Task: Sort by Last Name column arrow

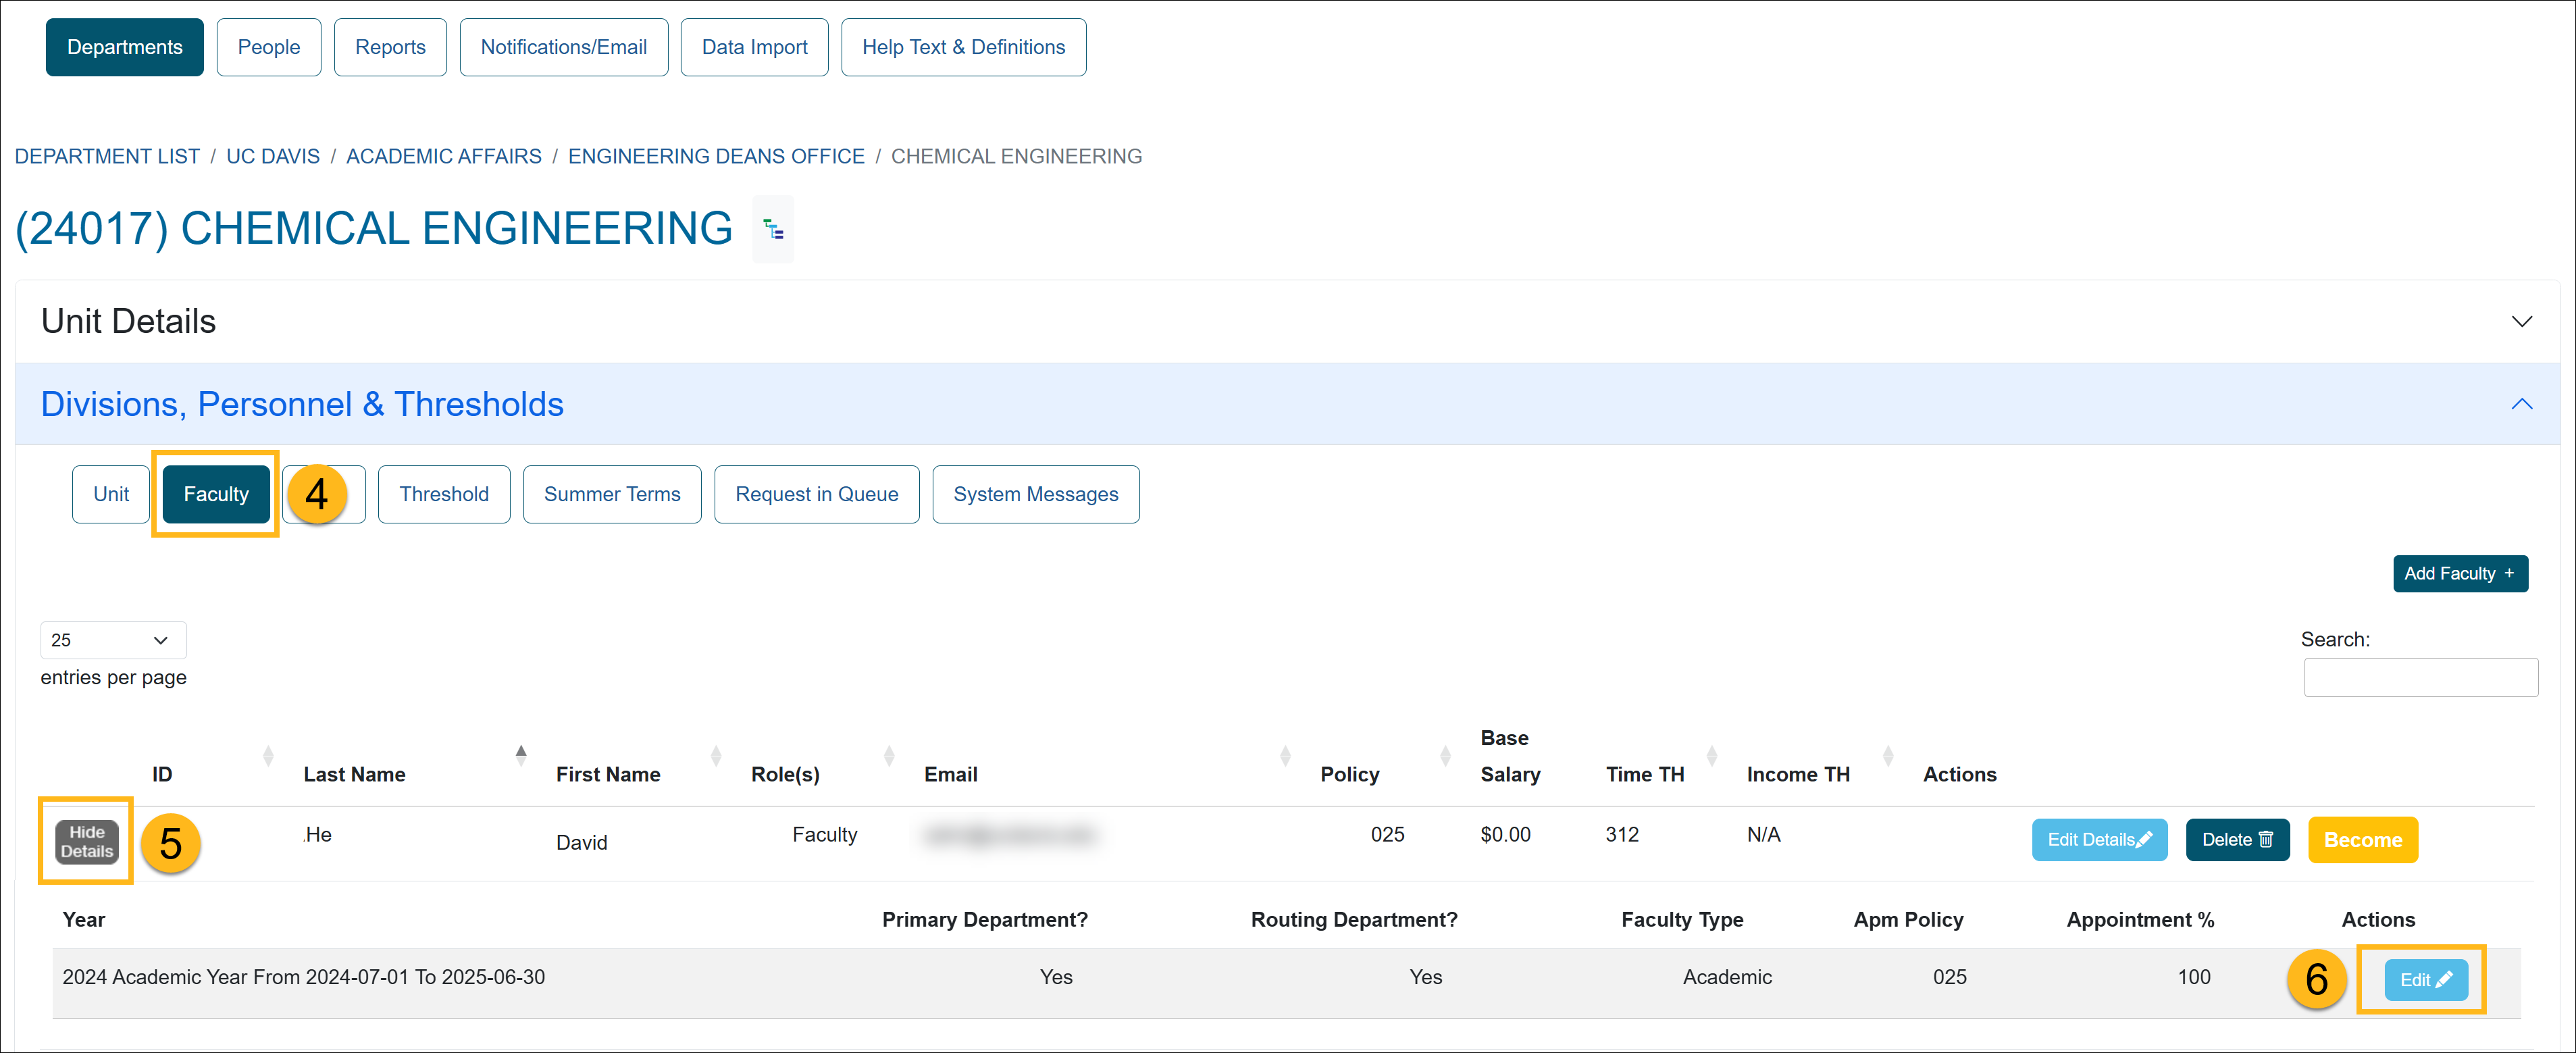Action: coord(521,756)
